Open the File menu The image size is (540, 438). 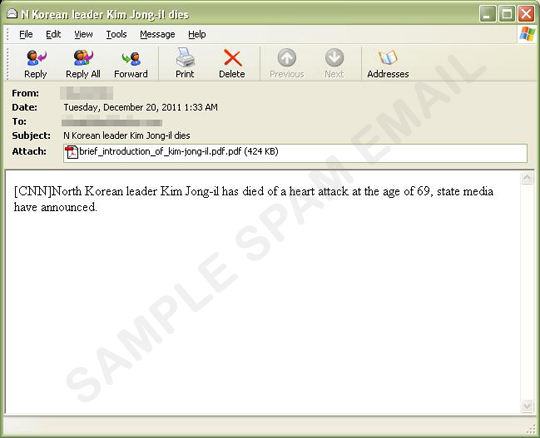point(26,34)
